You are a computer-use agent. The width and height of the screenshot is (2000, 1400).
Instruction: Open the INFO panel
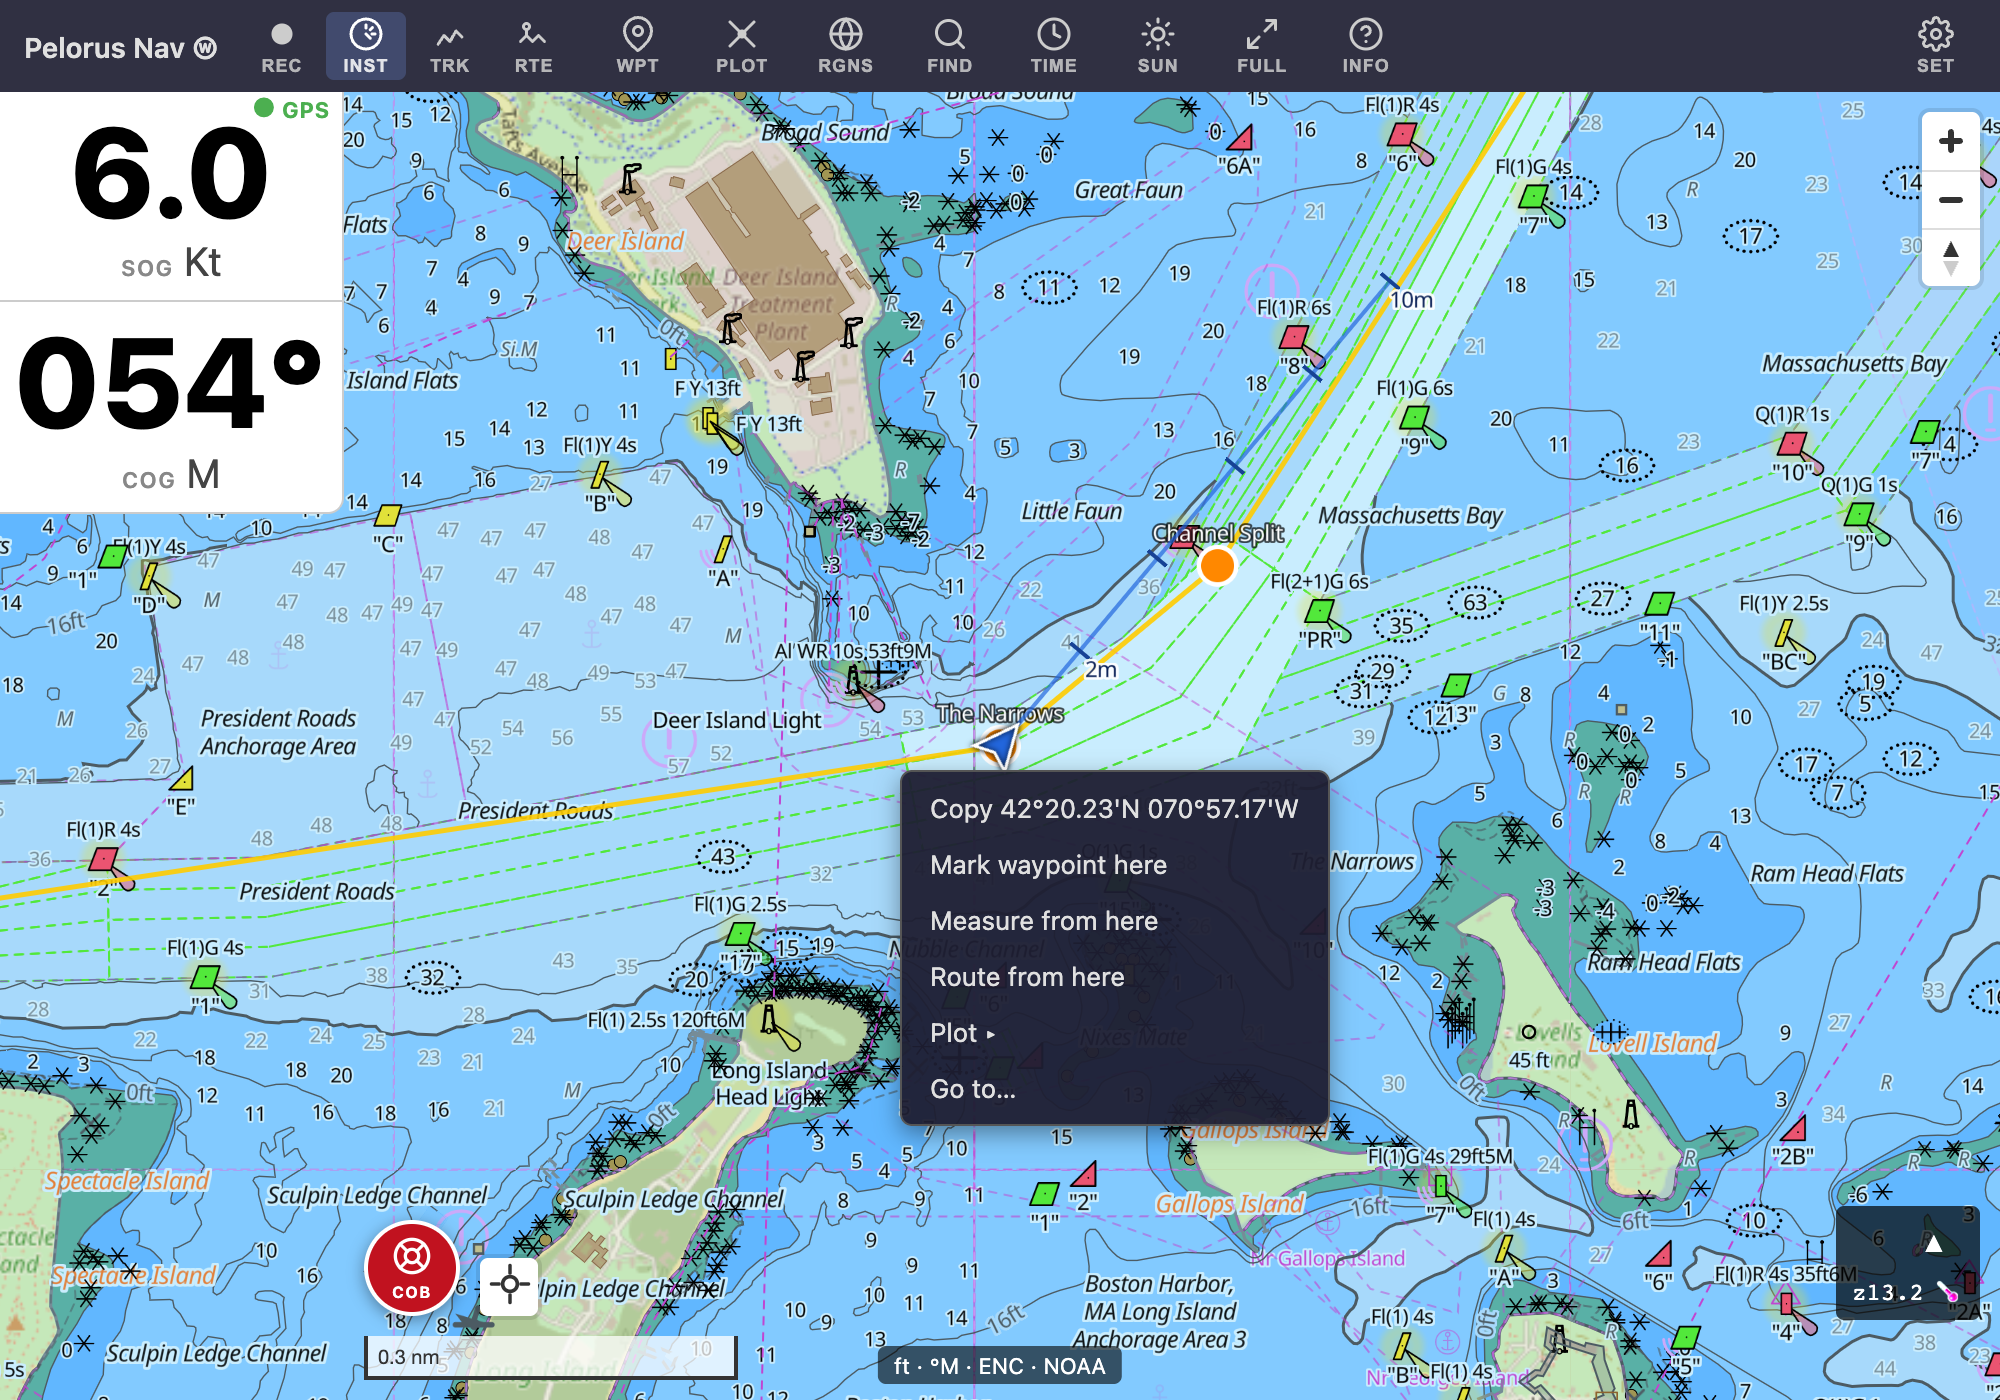tap(1365, 47)
